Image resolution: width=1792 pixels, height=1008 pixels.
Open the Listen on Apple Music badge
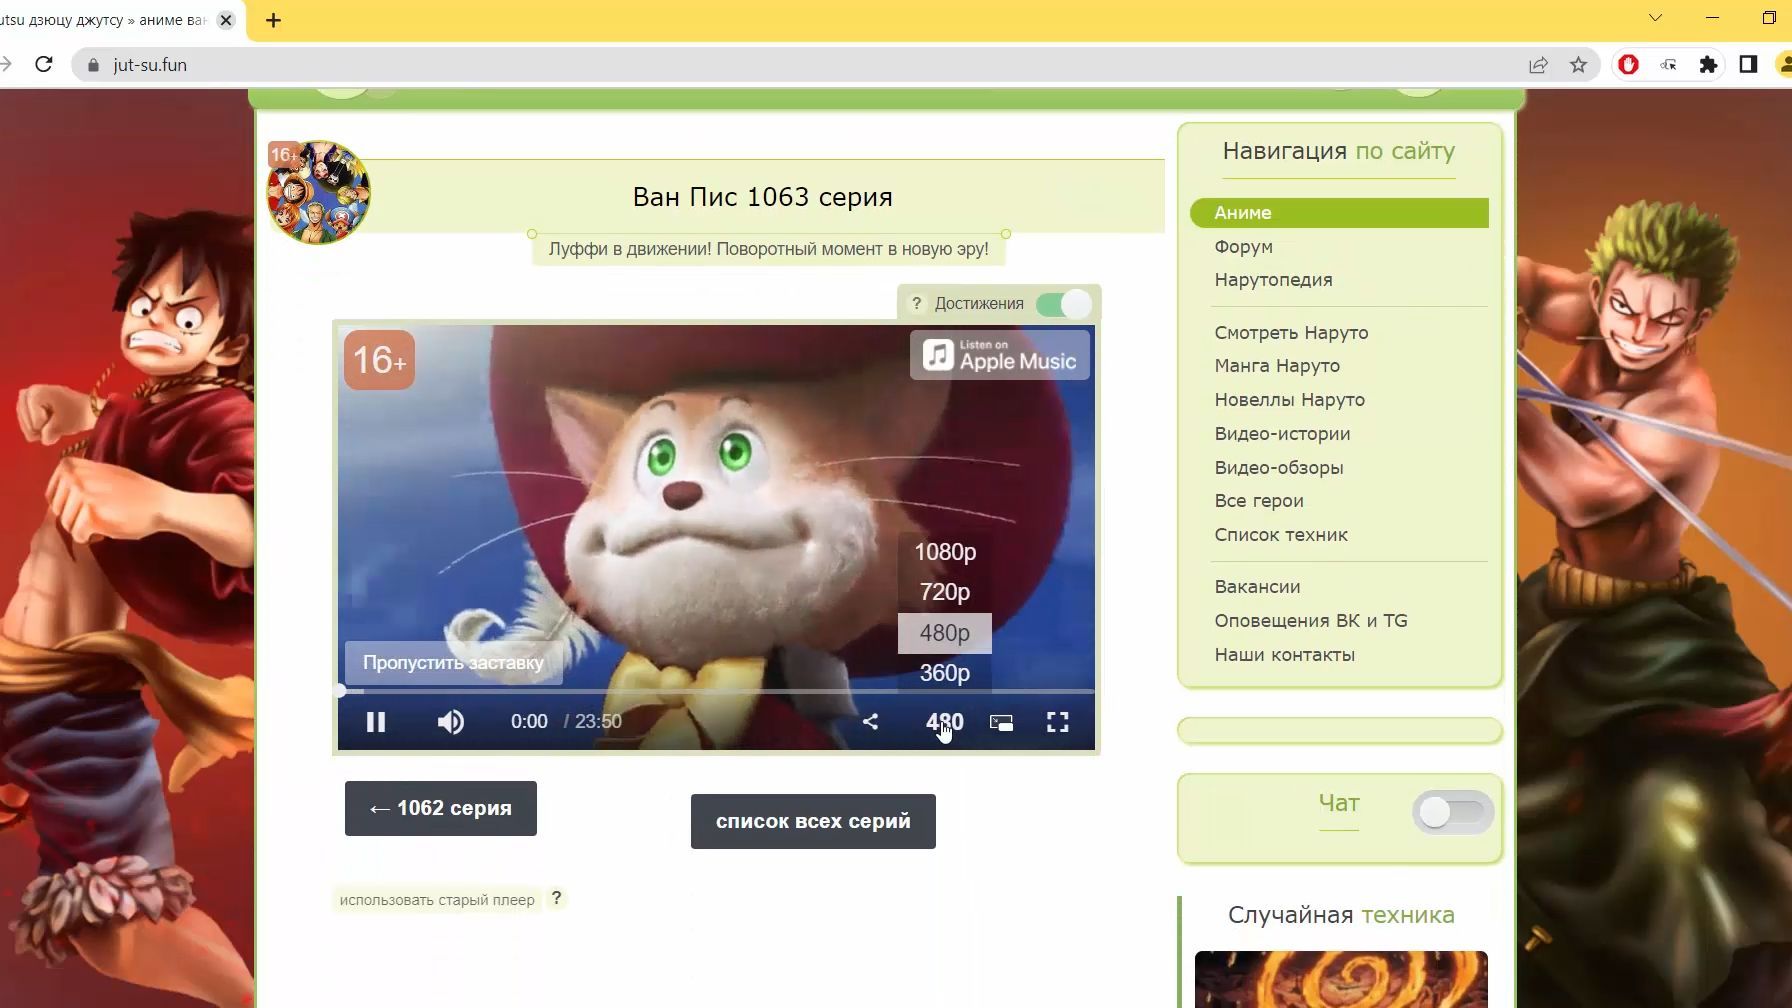[x=1000, y=356]
